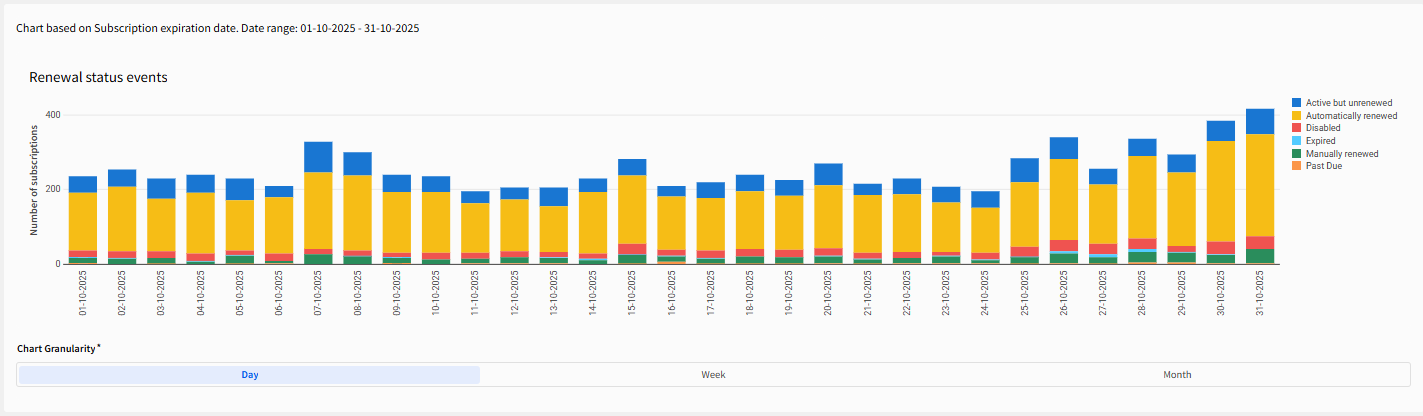
Task: Click the 30-10-2025 yellow bar segment
Action: coord(1221,191)
